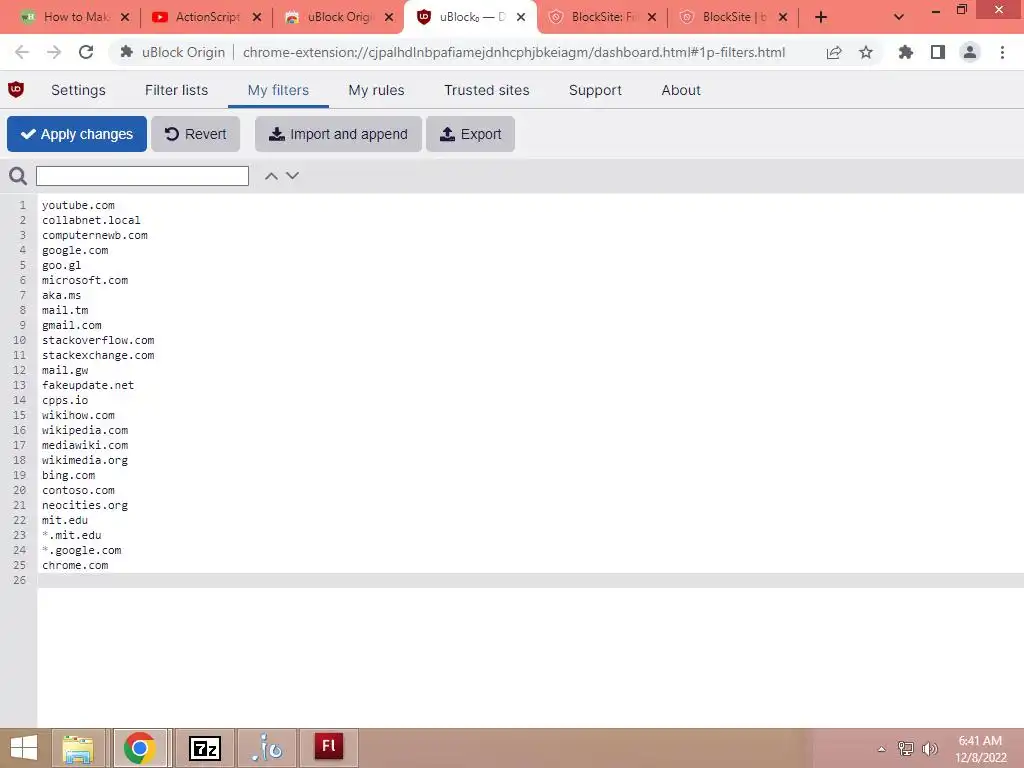The width and height of the screenshot is (1024, 768).
Task: Click the network tray icon
Action: point(906,749)
